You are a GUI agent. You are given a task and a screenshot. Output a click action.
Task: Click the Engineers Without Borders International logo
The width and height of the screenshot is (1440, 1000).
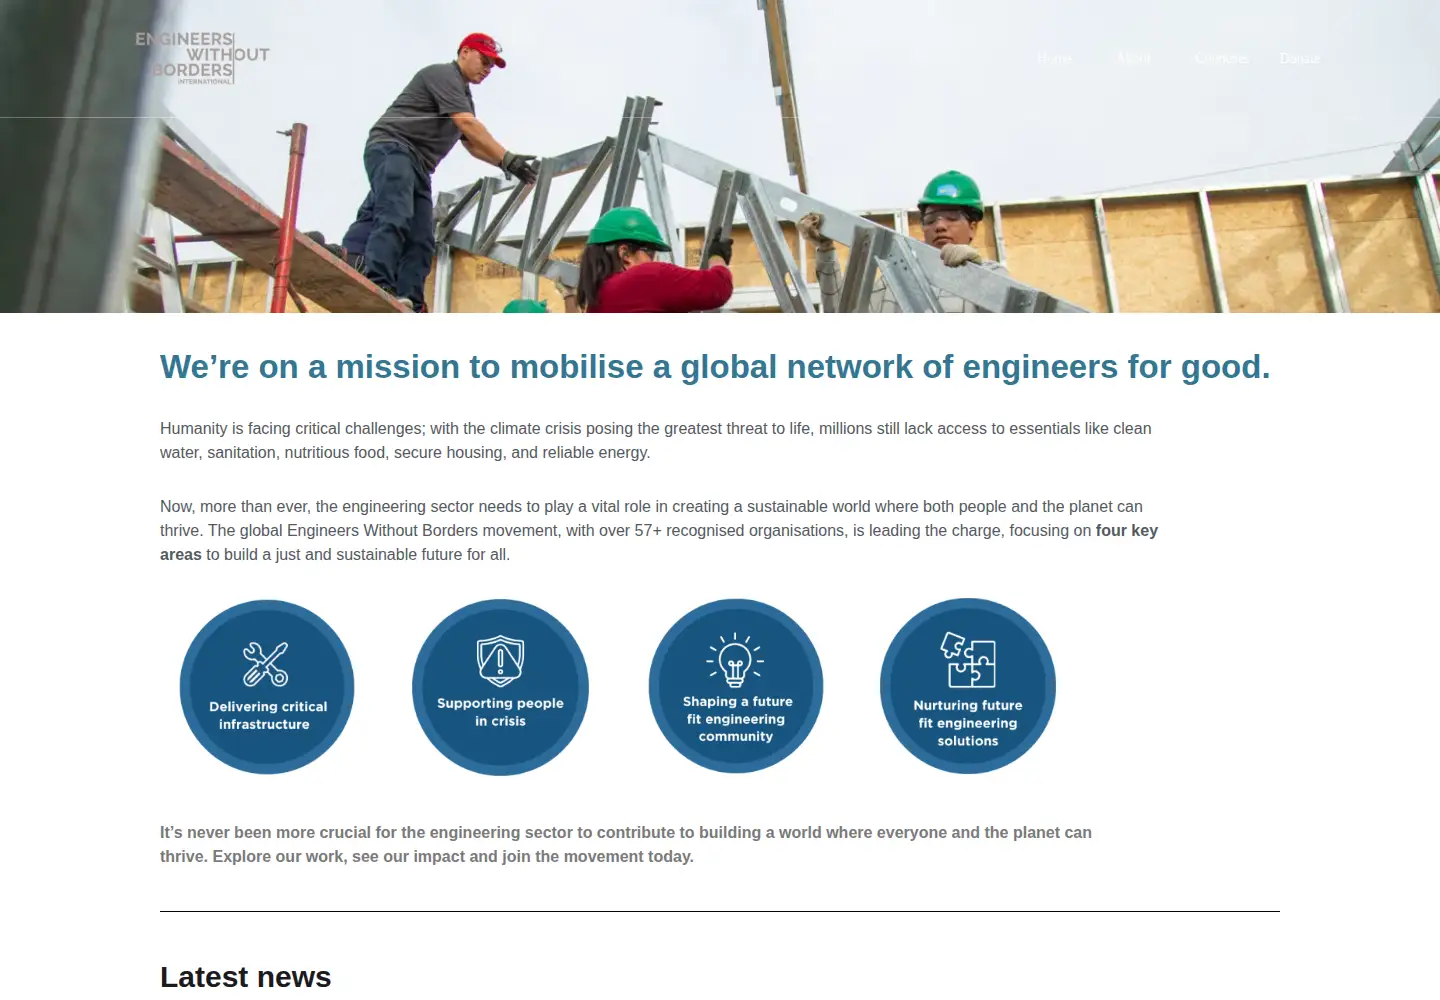click(203, 57)
